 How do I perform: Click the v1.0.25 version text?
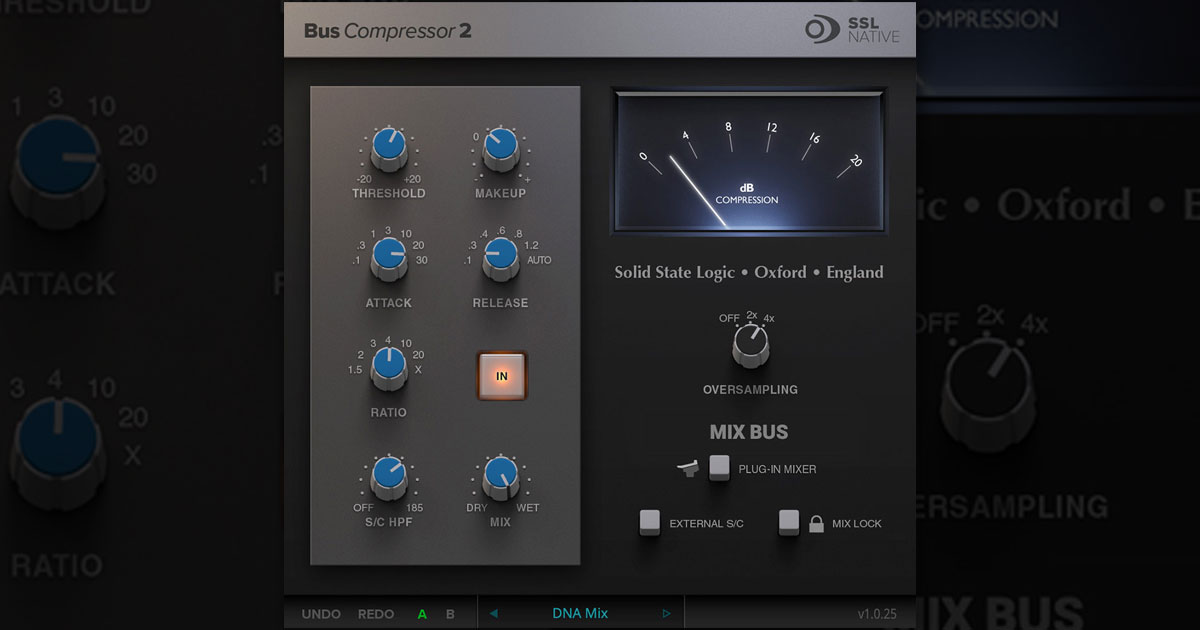pyautogui.click(x=878, y=614)
